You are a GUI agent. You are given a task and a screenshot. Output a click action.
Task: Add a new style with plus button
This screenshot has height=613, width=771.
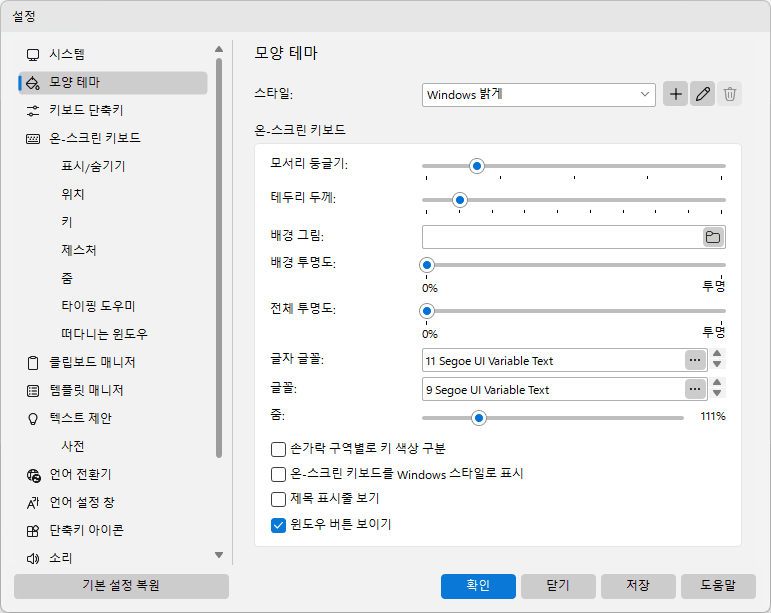(676, 94)
